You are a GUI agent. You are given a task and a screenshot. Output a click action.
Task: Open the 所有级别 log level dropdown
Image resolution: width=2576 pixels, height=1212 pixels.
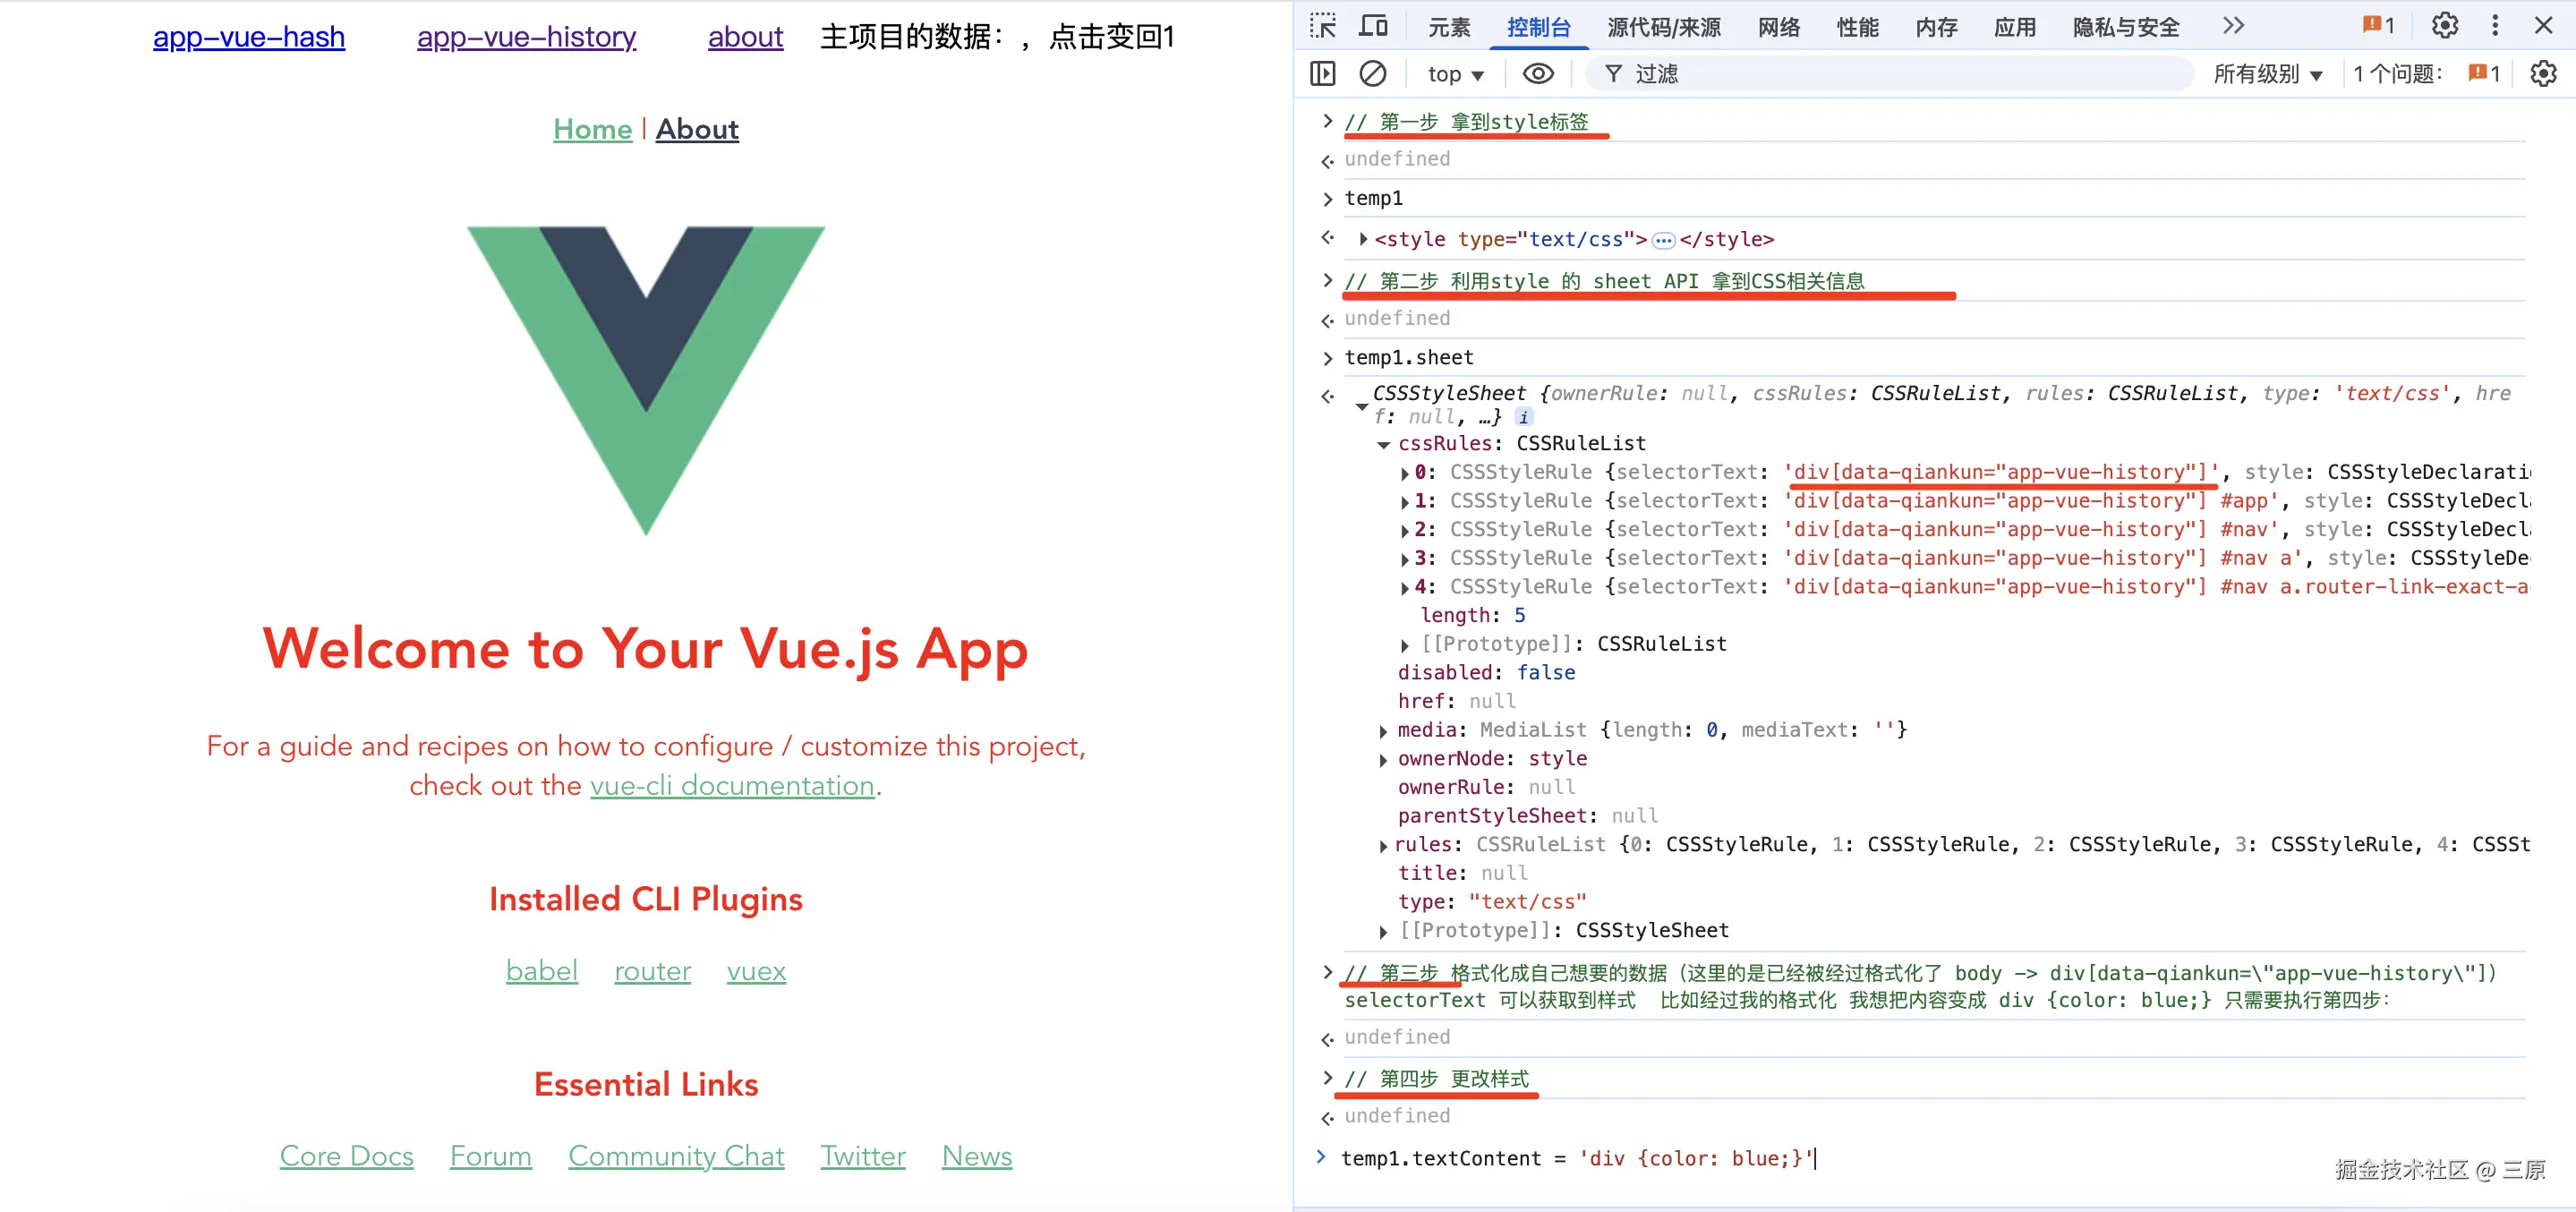2266,74
